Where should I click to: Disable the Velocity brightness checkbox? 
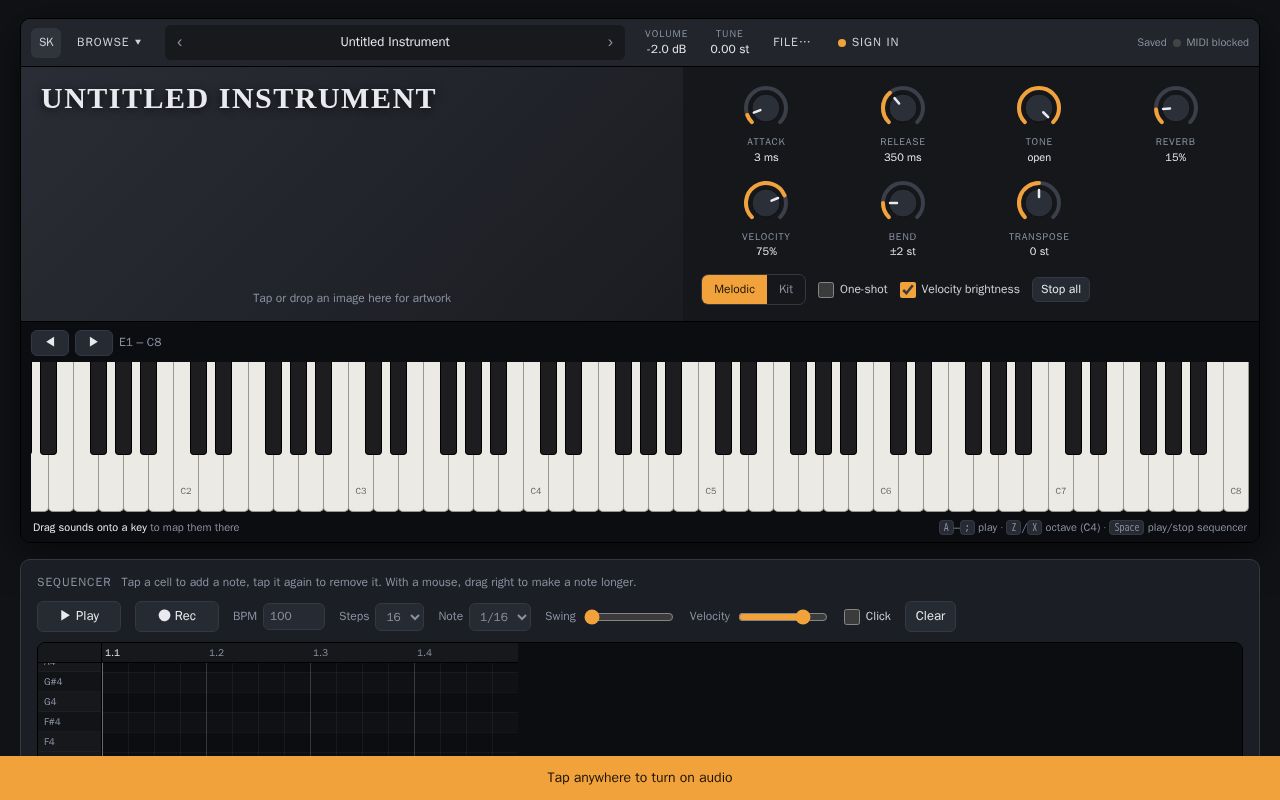[x=908, y=290]
